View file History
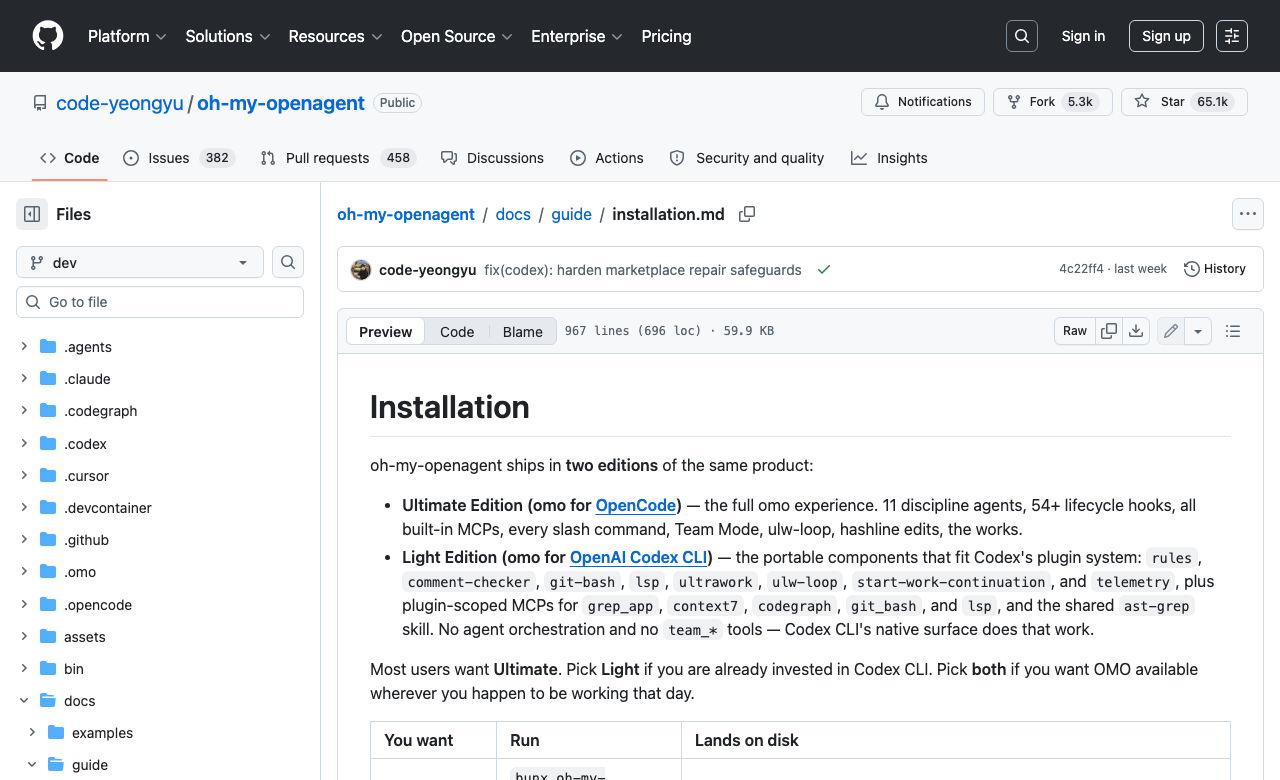The height and width of the screenshot is (780, 1280). click(1215, 269)
